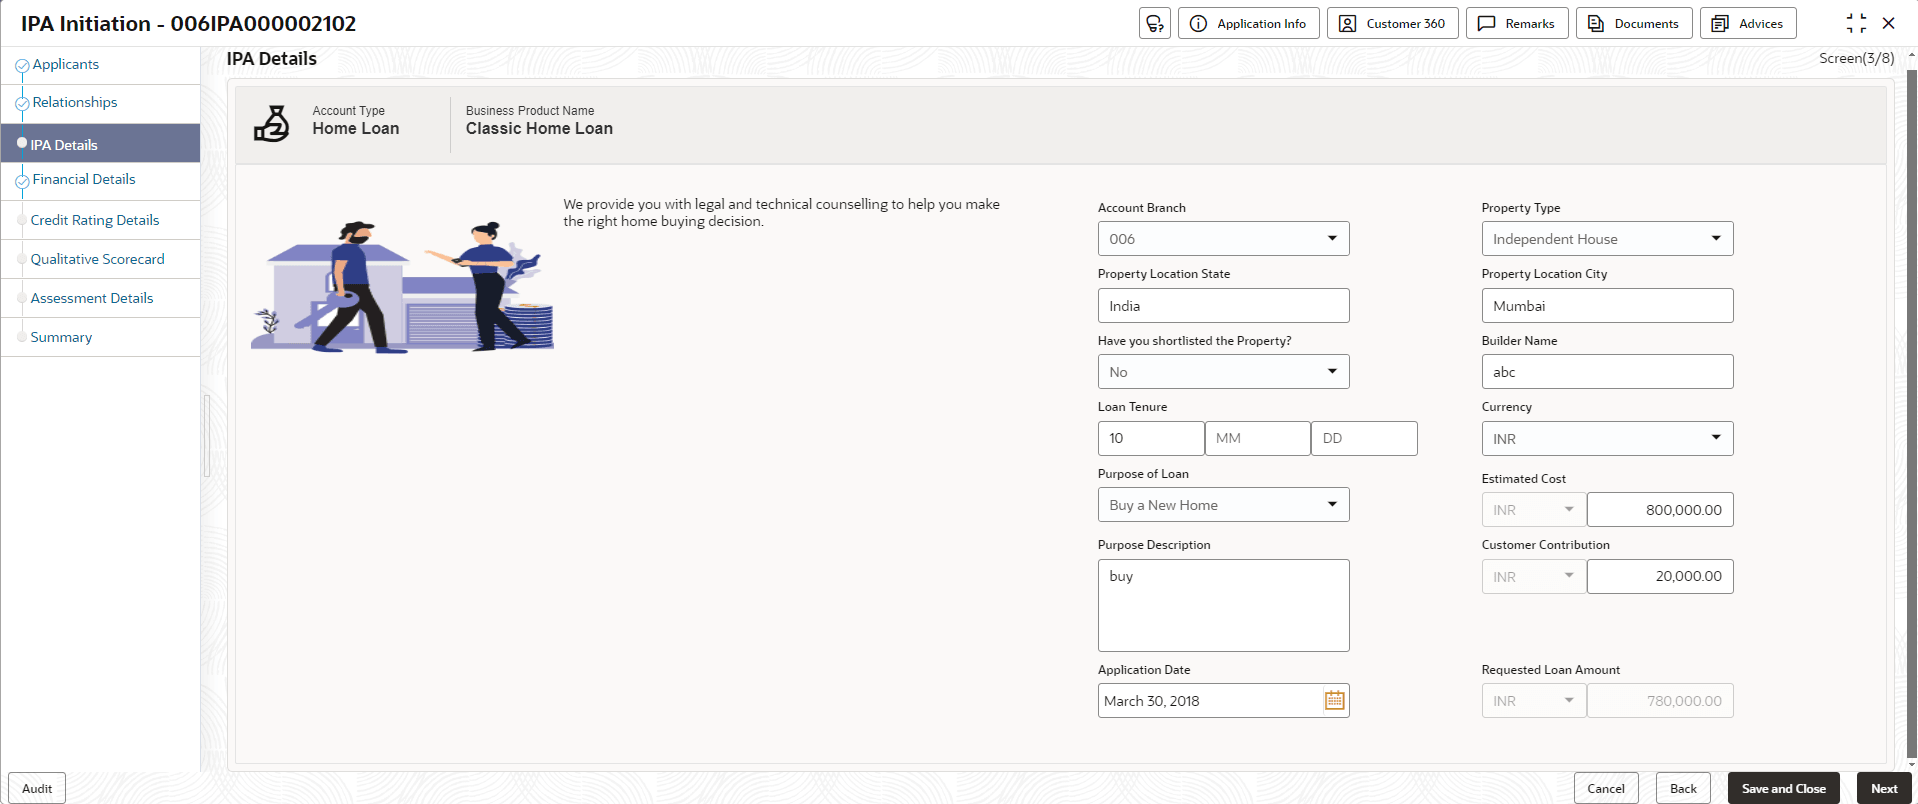The image size is (1918, 804).
Task: Click the collapse screen icon
Action: (1856, 23)
